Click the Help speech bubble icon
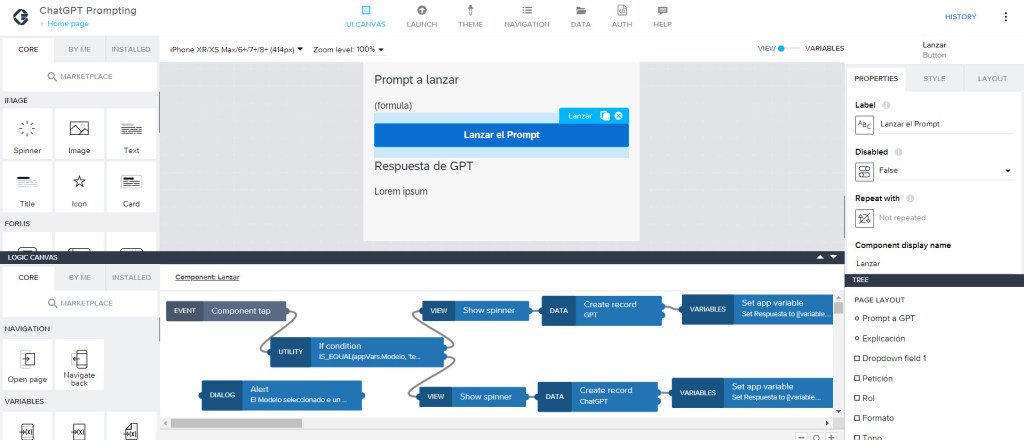The image size is (1024, 440). 662,11
